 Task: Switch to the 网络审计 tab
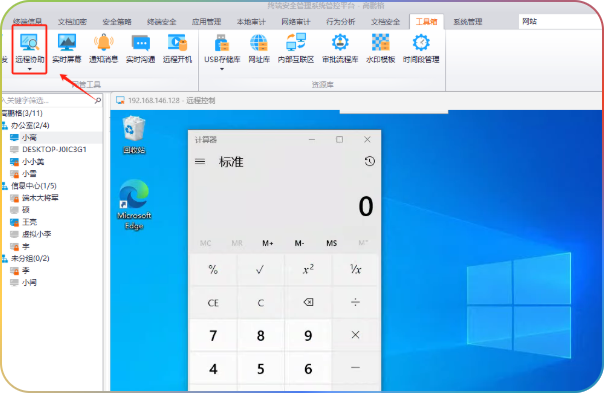click(x=296, y=22)
